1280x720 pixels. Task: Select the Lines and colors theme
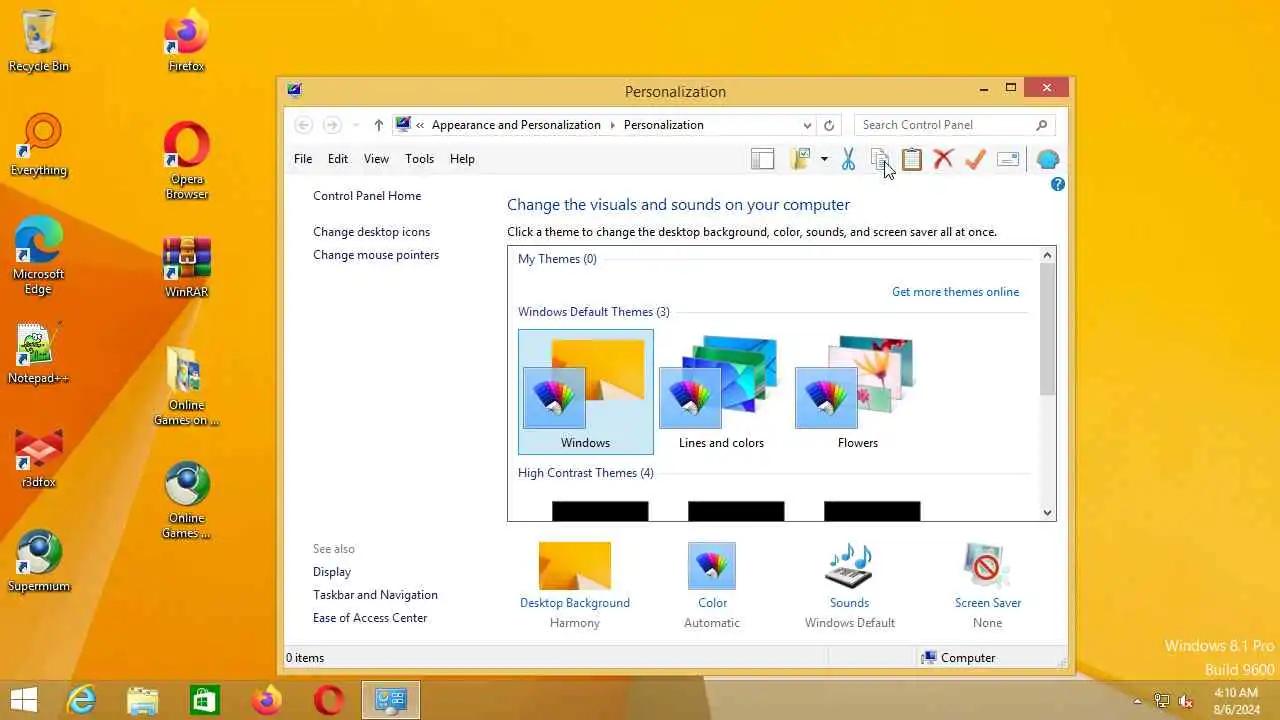(721, 392)
